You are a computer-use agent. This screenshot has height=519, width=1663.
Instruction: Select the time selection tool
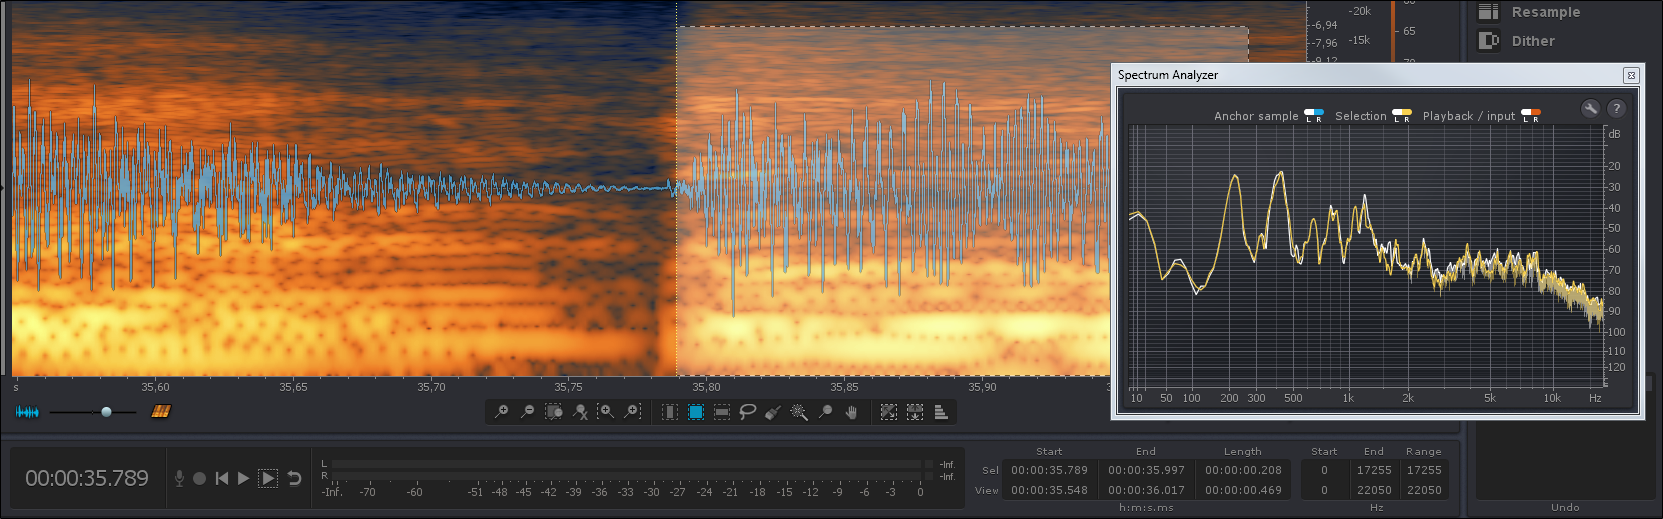point(670,412)
